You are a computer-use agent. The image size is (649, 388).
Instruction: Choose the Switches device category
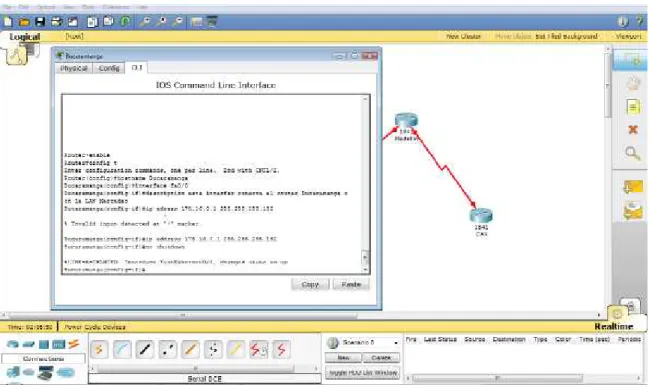pyautogui.click(x=28, y=344)
